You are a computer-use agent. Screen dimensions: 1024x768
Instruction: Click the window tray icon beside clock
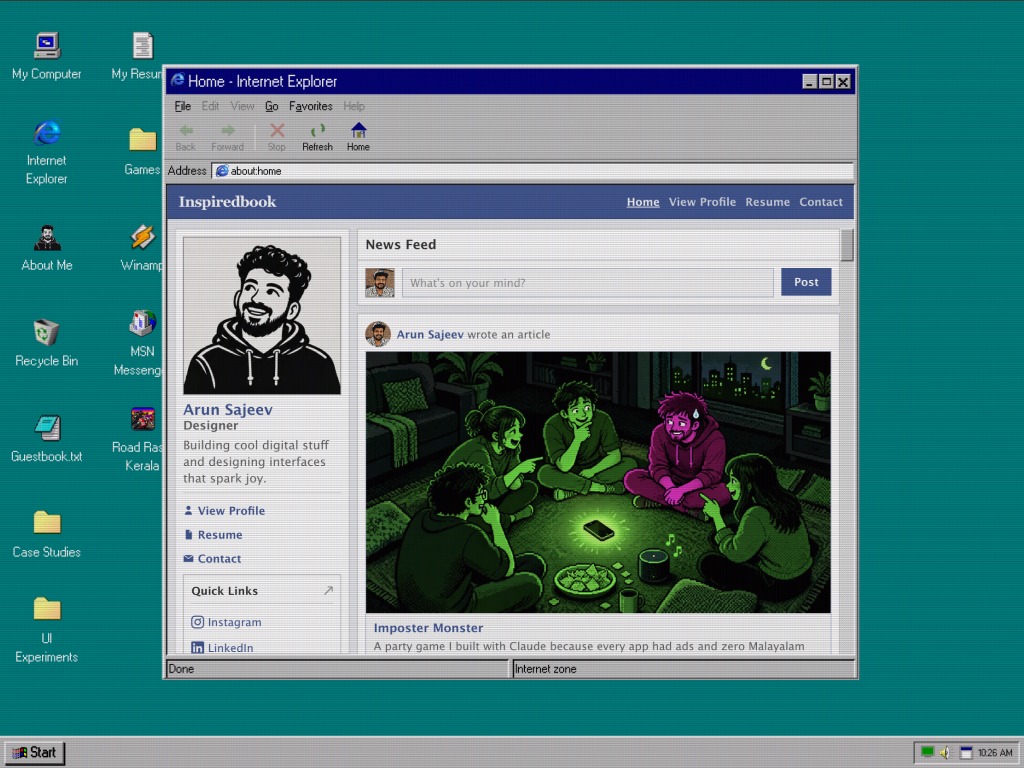(x=966, y=753)
